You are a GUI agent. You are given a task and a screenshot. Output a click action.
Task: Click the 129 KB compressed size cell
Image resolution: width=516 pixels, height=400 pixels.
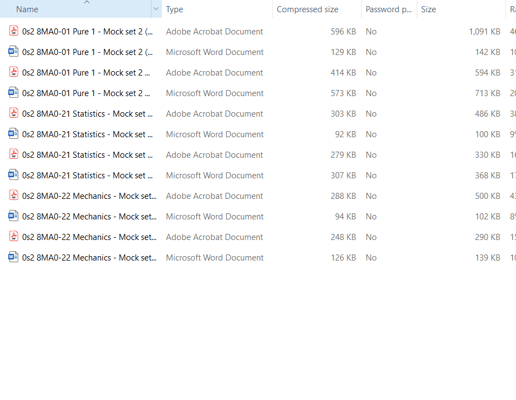(x=343, y=52)
